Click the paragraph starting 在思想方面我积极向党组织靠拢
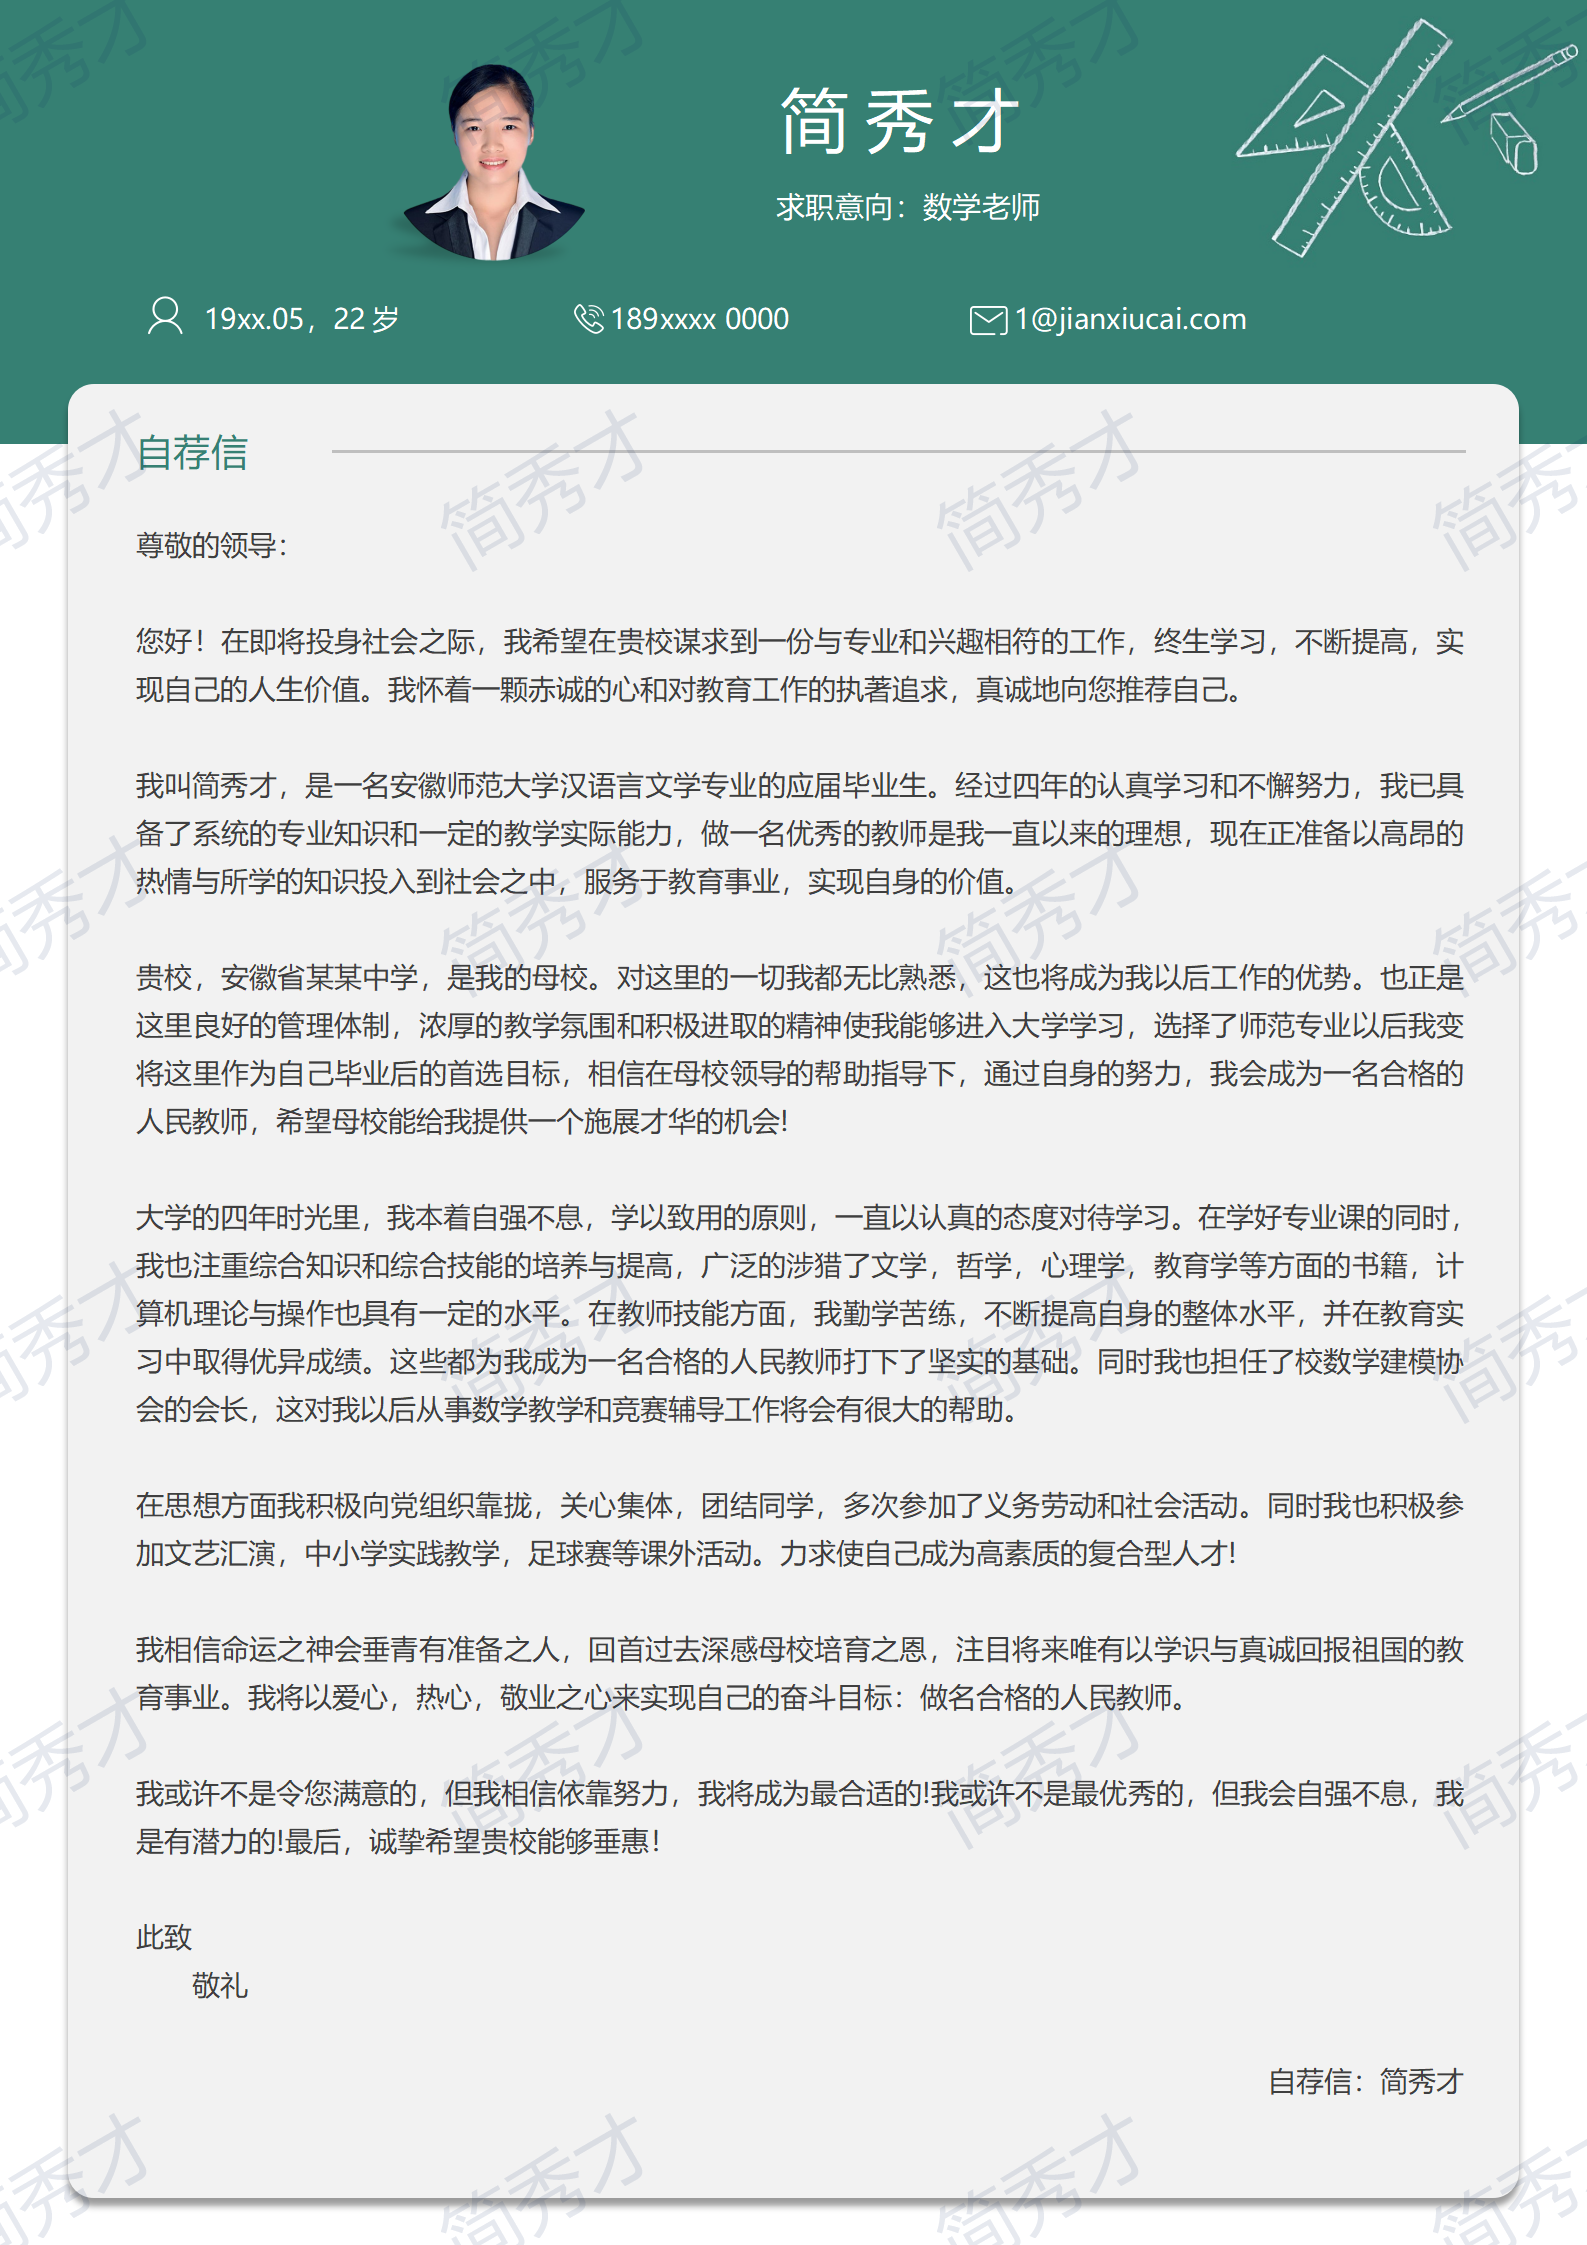The height and width of the screenshot is (2245, 1587). coord(800,1529)
